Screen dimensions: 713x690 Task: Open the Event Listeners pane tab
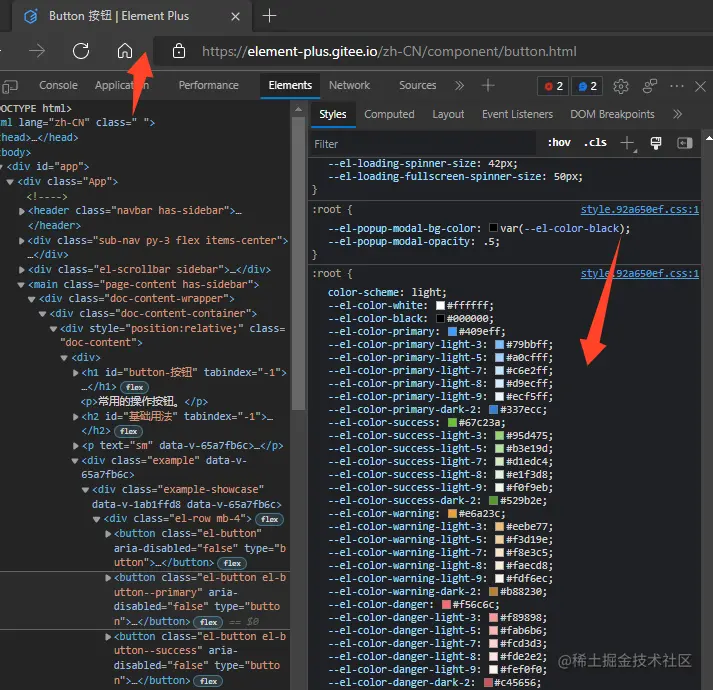pos(517,115)
